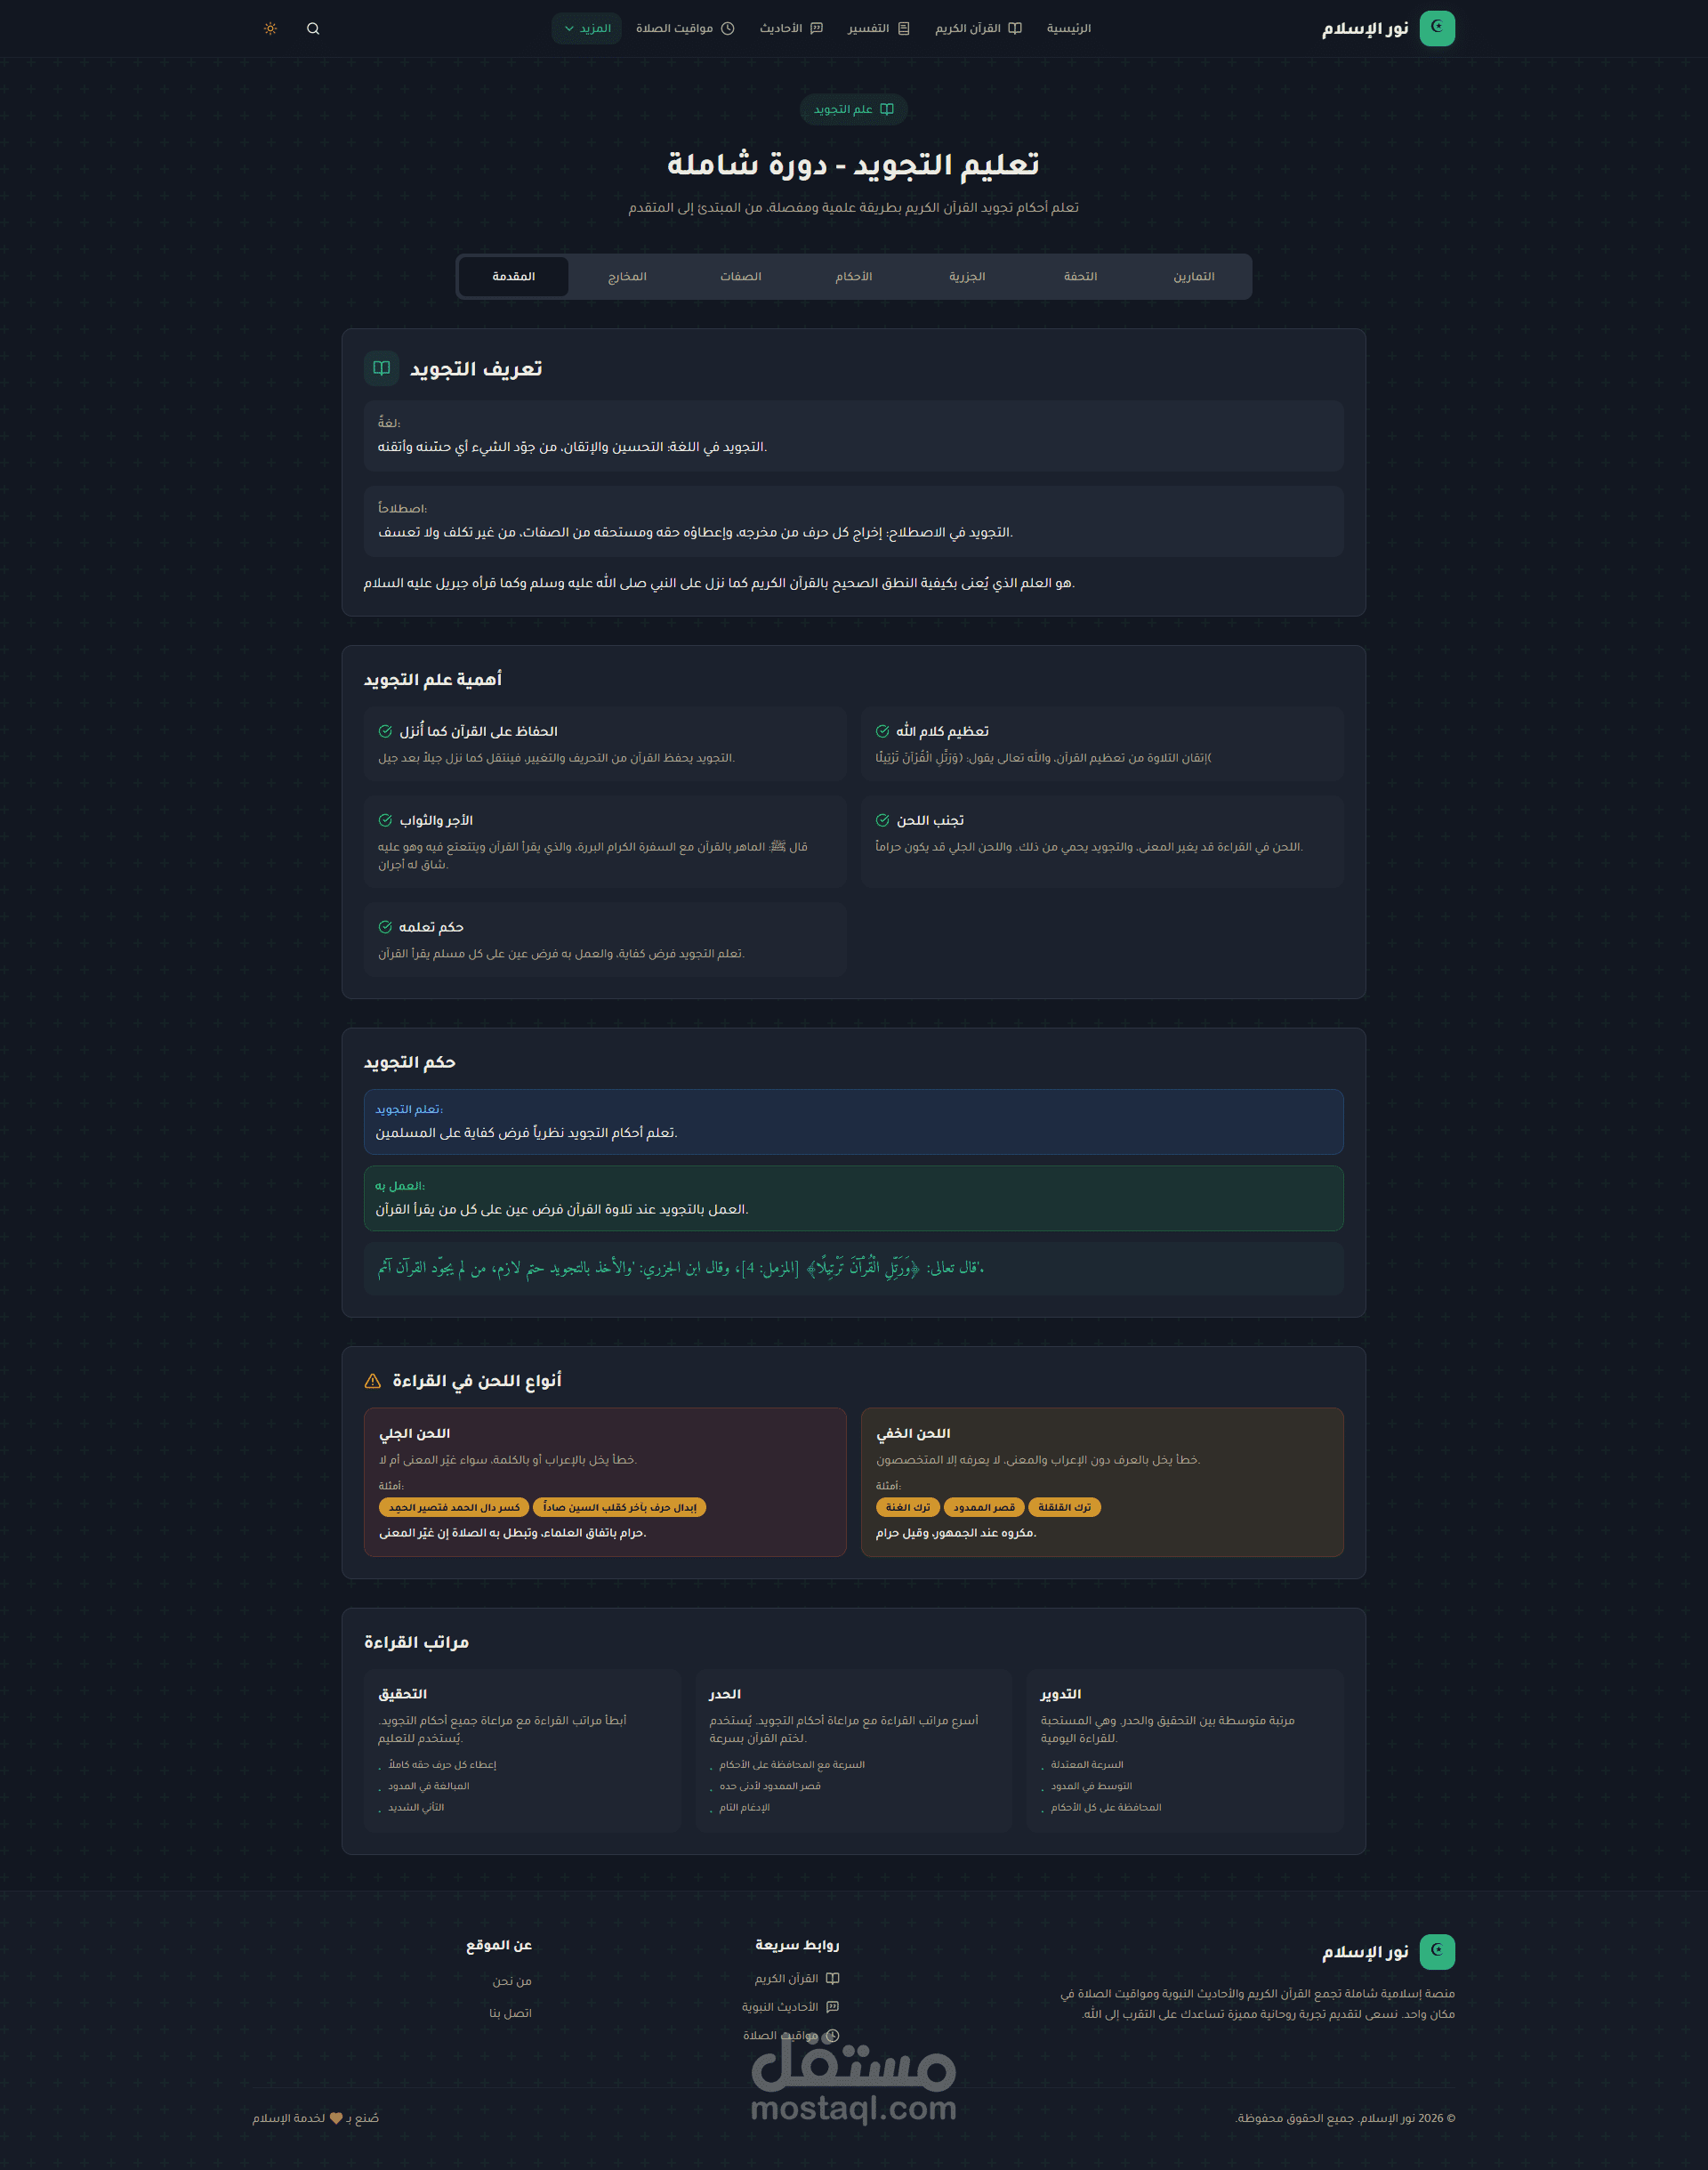The image size is (1708, 2170).
Task: Open the الجزرية tab
Action: (x=967, y=277)
